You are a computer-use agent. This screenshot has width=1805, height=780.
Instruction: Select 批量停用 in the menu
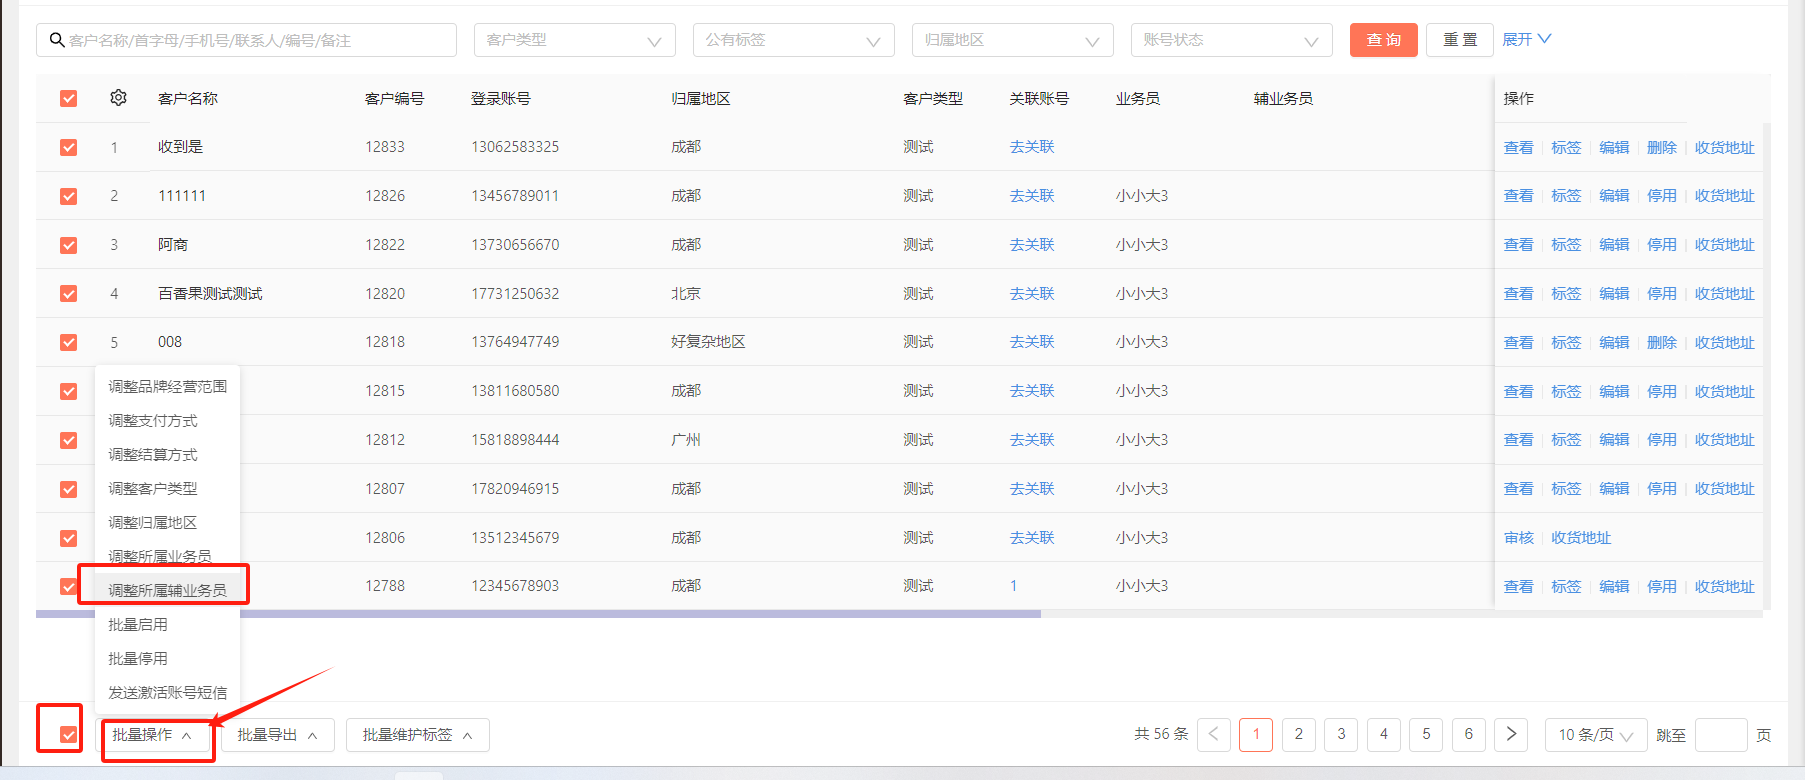[x=167, y=658]
